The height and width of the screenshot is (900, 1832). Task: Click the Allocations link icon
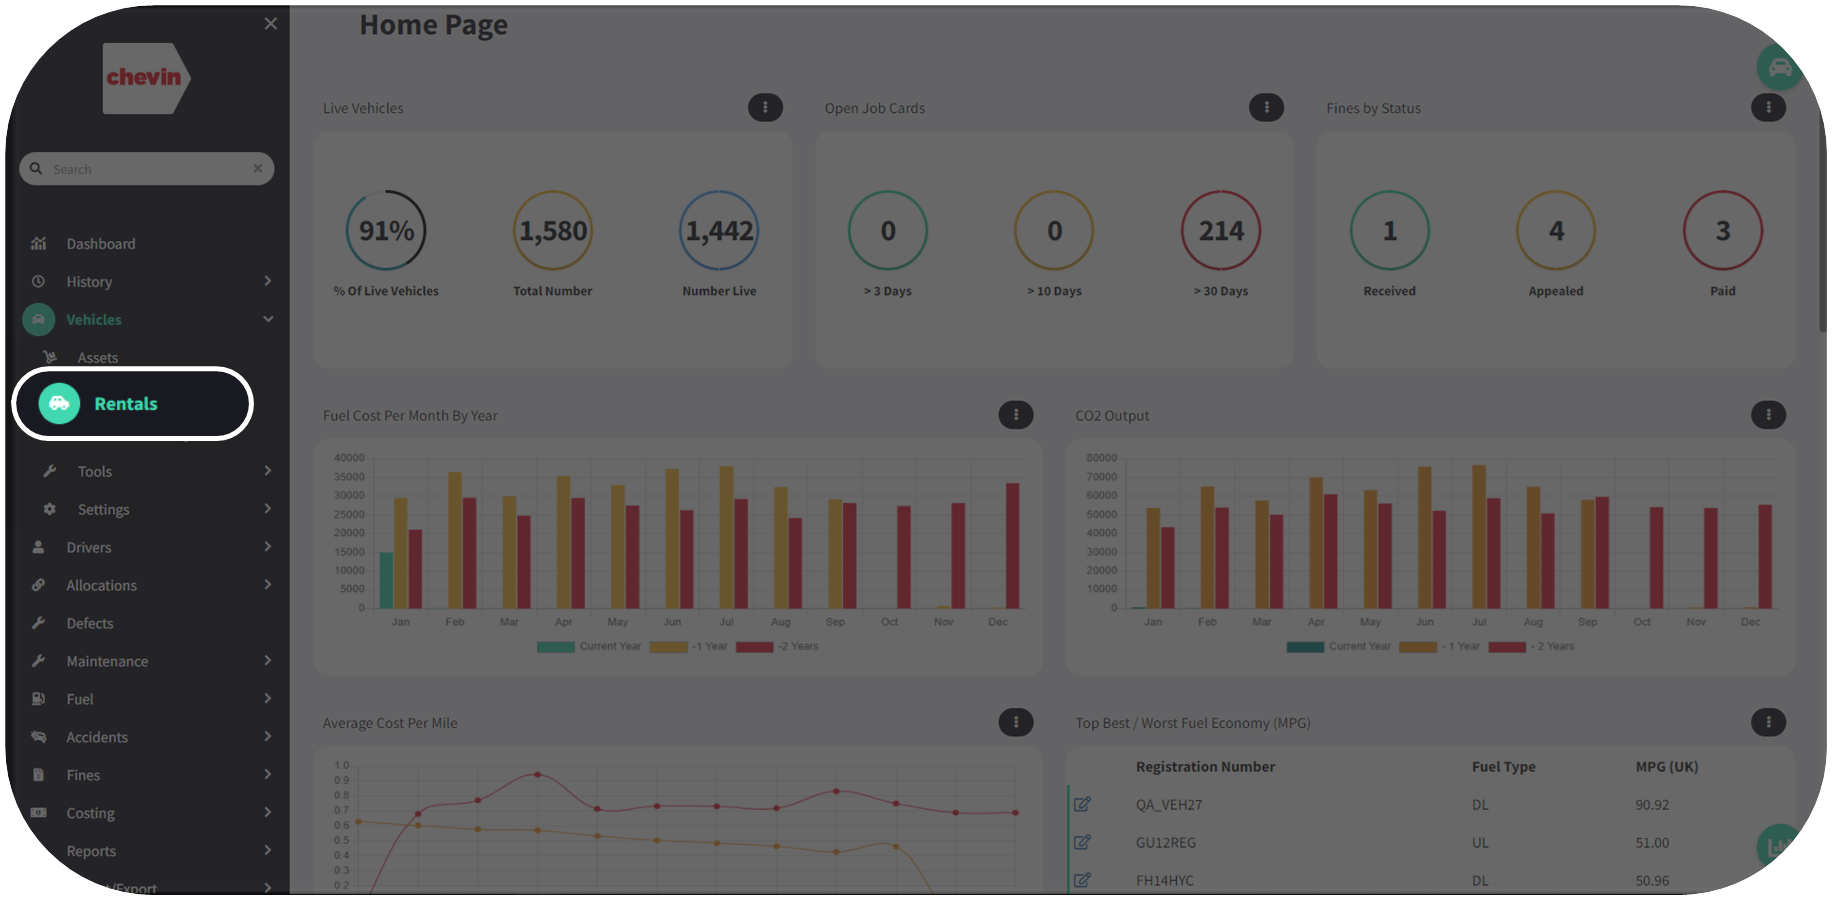click(x=38, y=585)
